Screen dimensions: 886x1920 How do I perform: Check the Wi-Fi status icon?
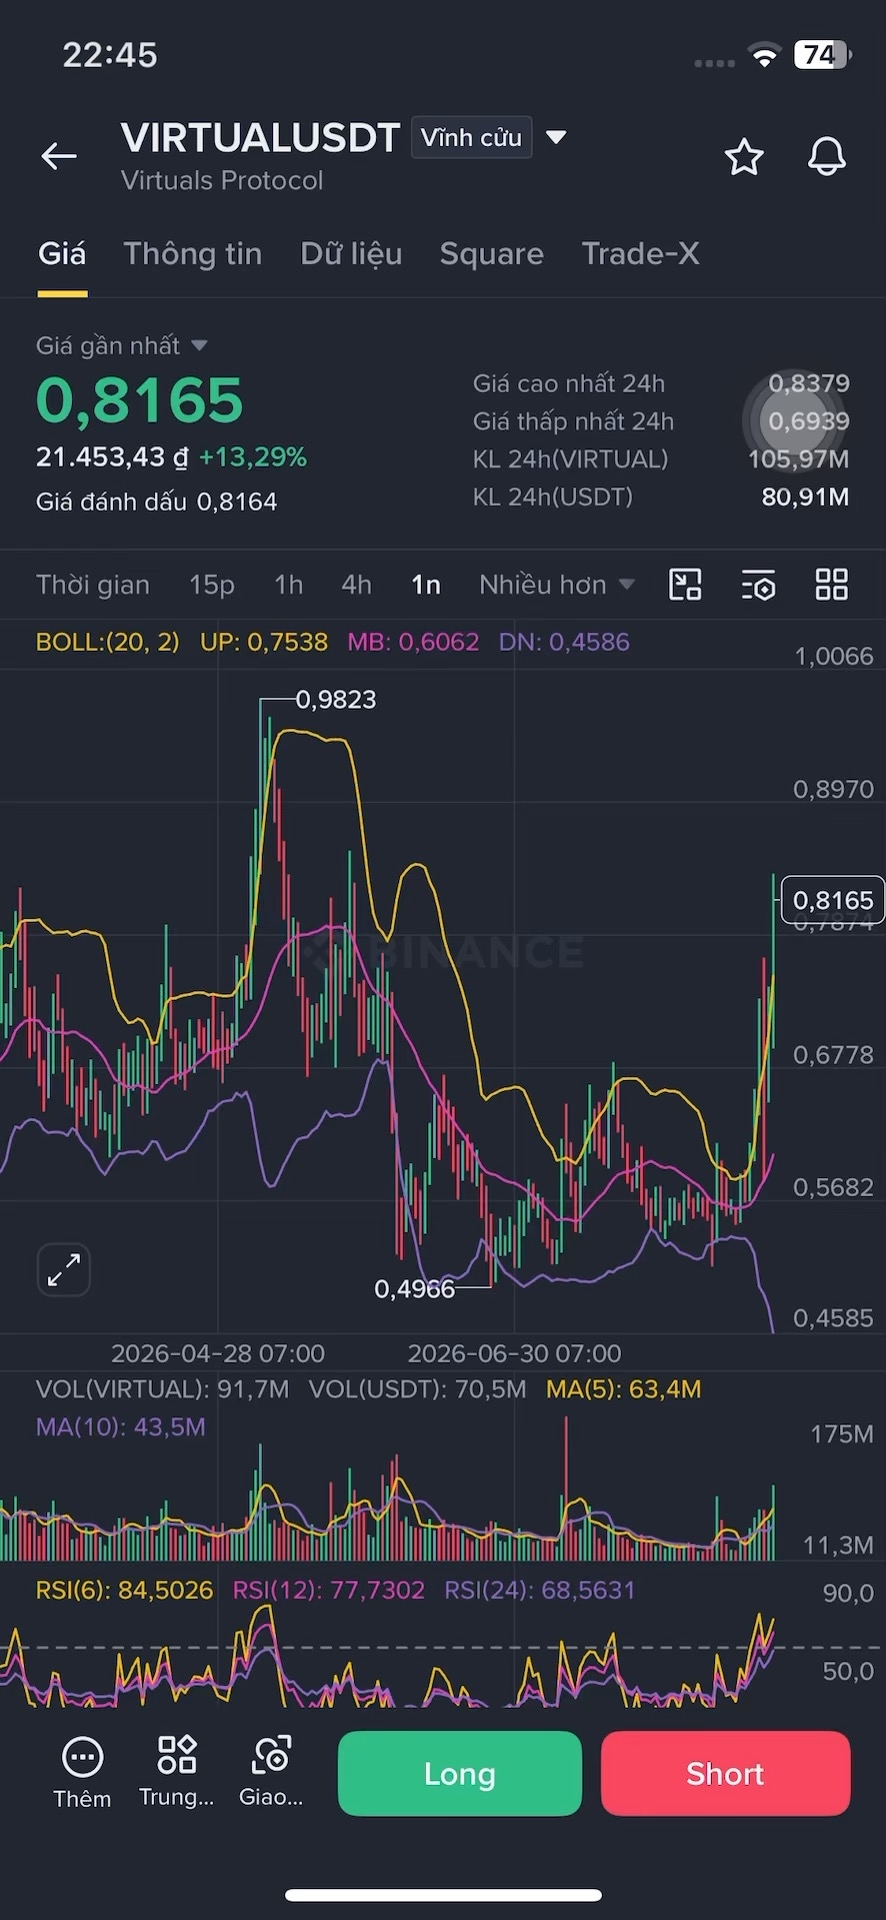tap(765, 56)
